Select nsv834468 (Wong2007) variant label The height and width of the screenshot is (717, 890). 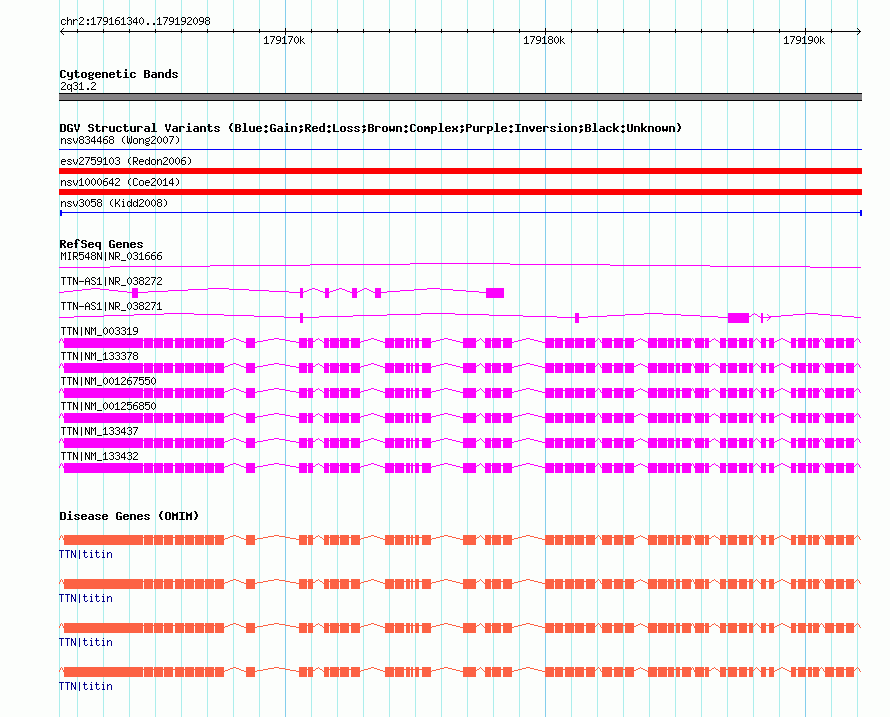click(x=120, y=140)
